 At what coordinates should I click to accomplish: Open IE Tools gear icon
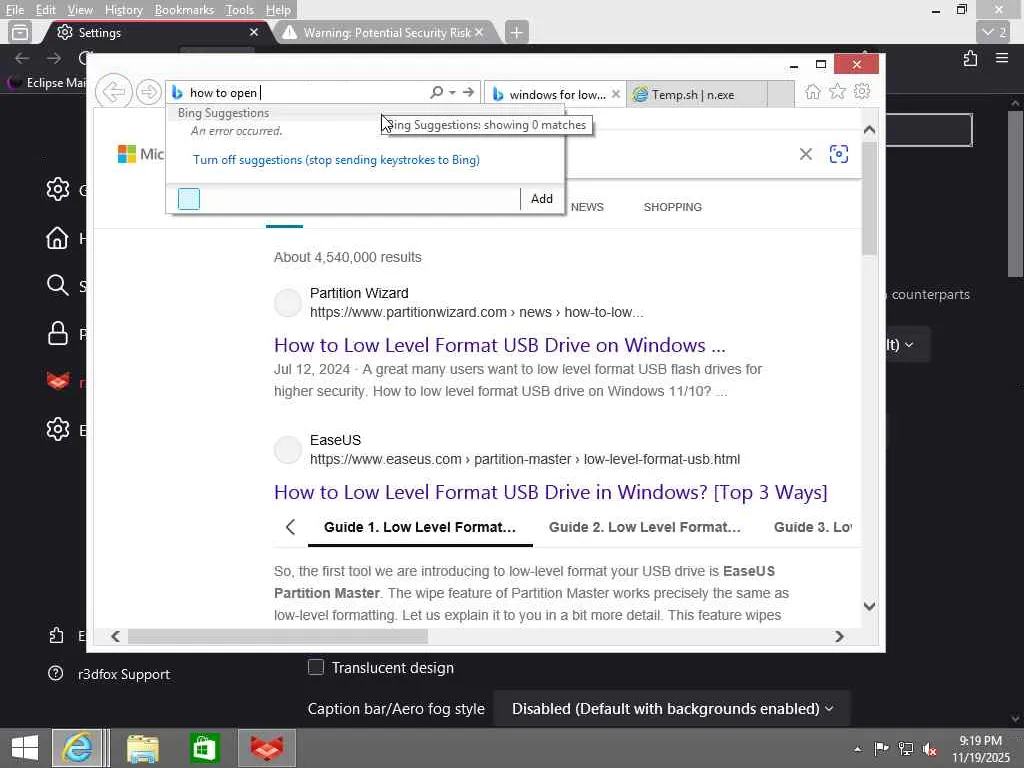(862, 91)
